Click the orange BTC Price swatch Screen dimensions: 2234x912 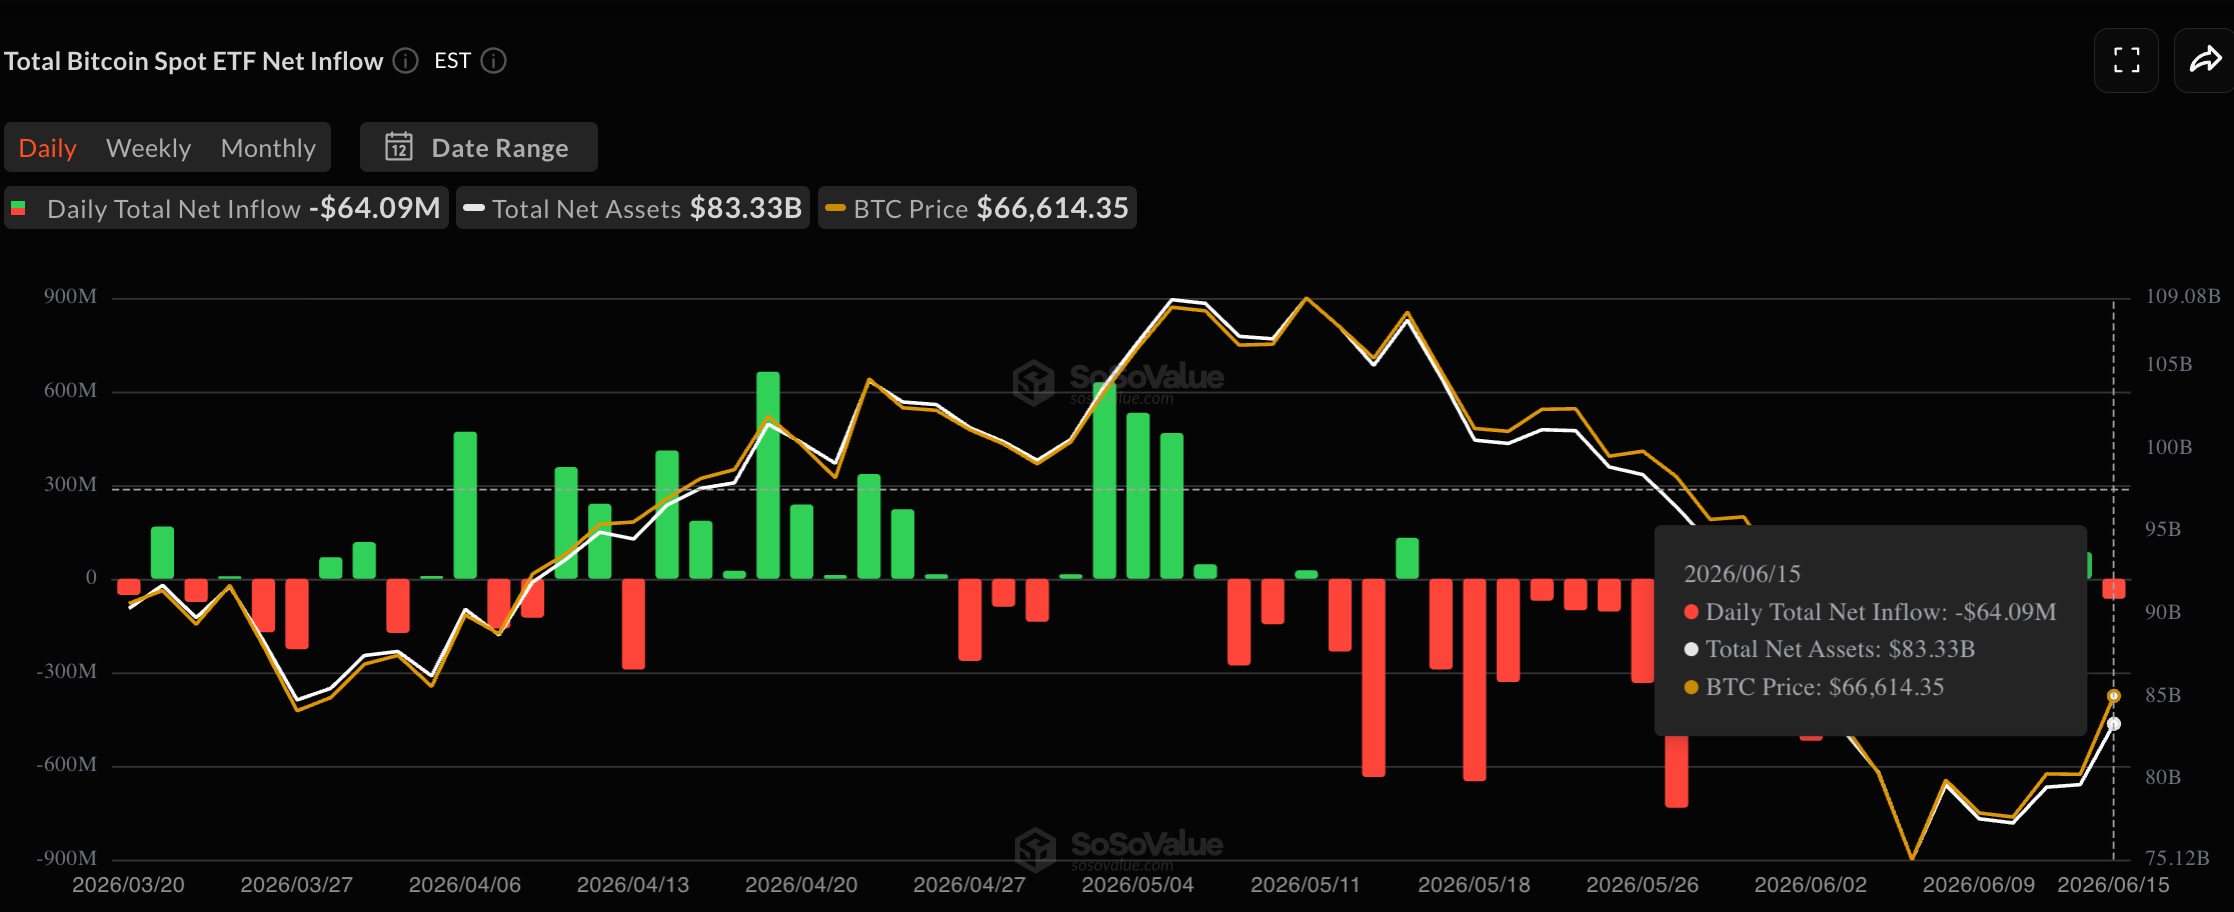pos(836,208)
